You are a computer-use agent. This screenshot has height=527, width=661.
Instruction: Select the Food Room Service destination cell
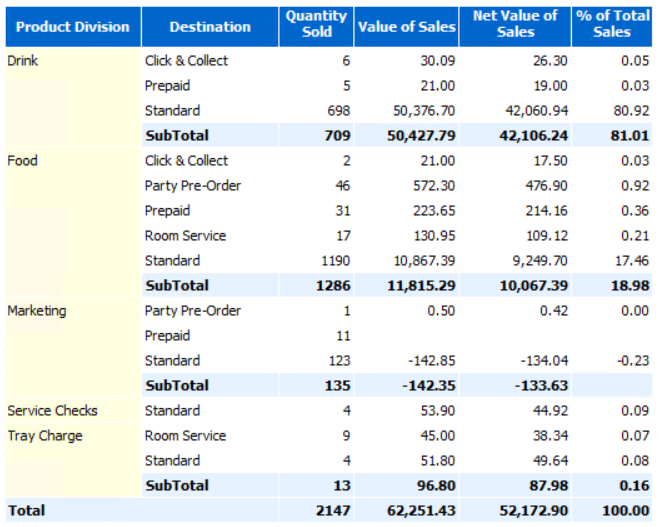(185, 236)
